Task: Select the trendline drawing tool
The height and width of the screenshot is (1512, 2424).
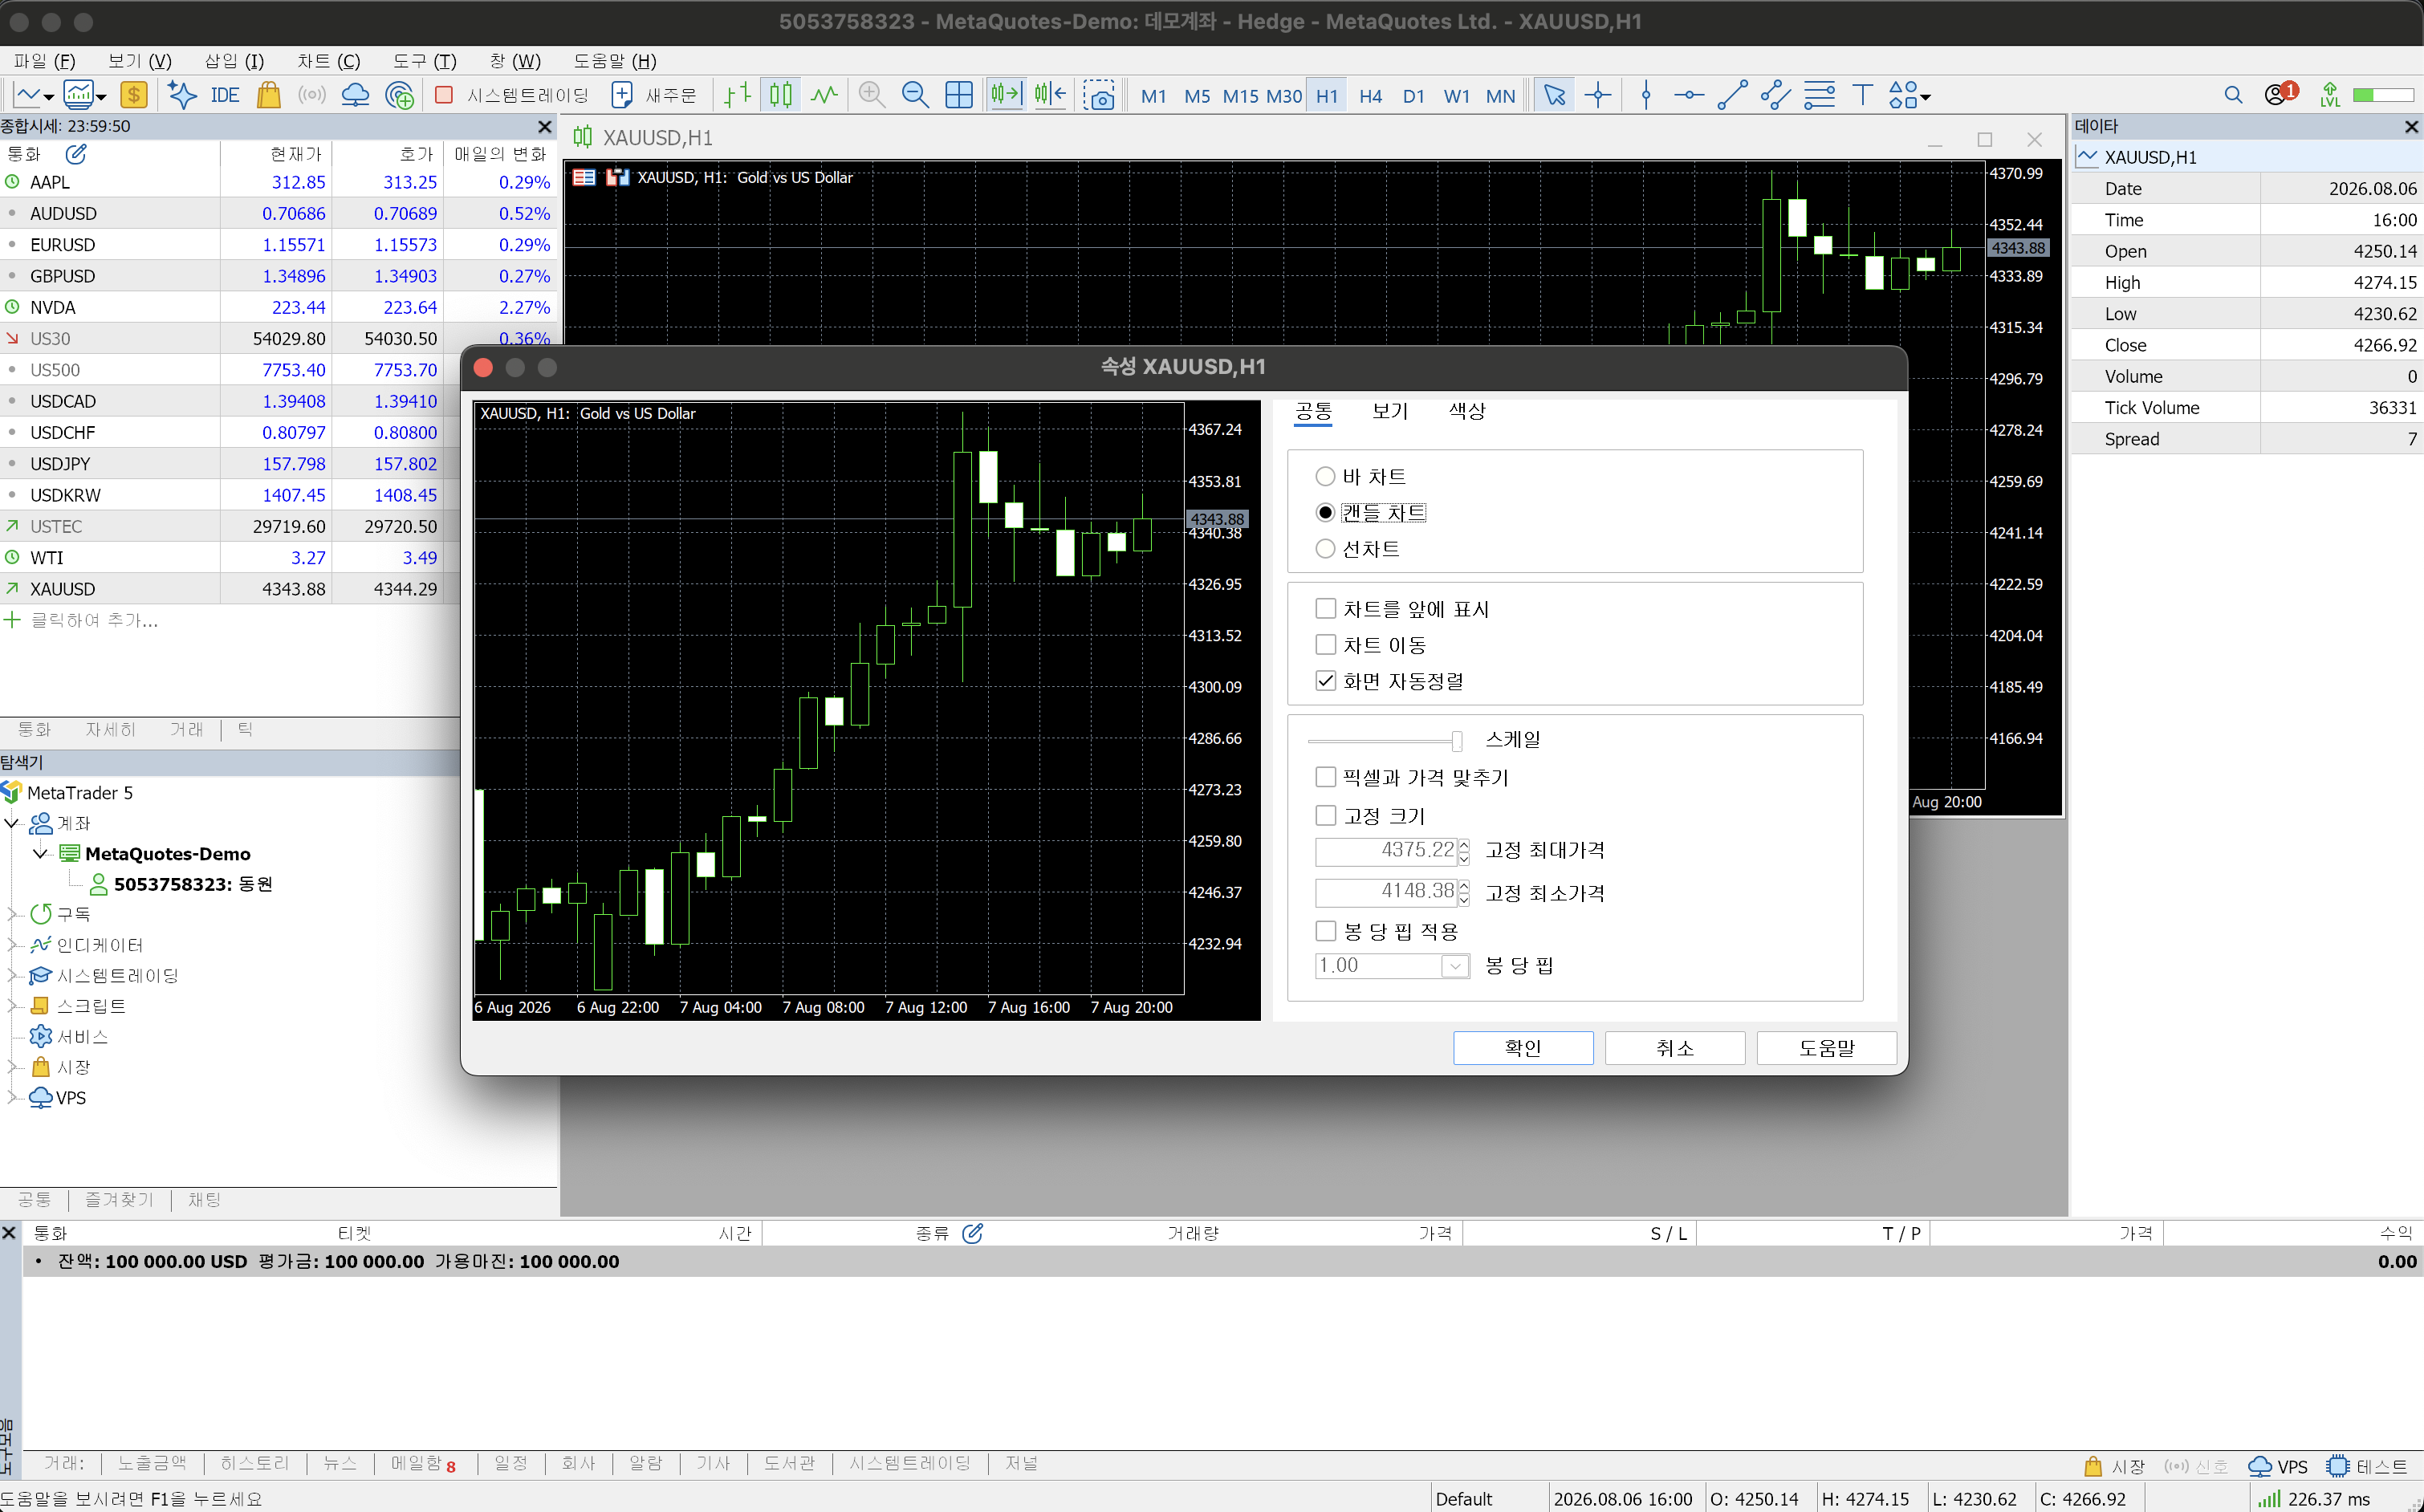Action: (x=1732, y=95)
